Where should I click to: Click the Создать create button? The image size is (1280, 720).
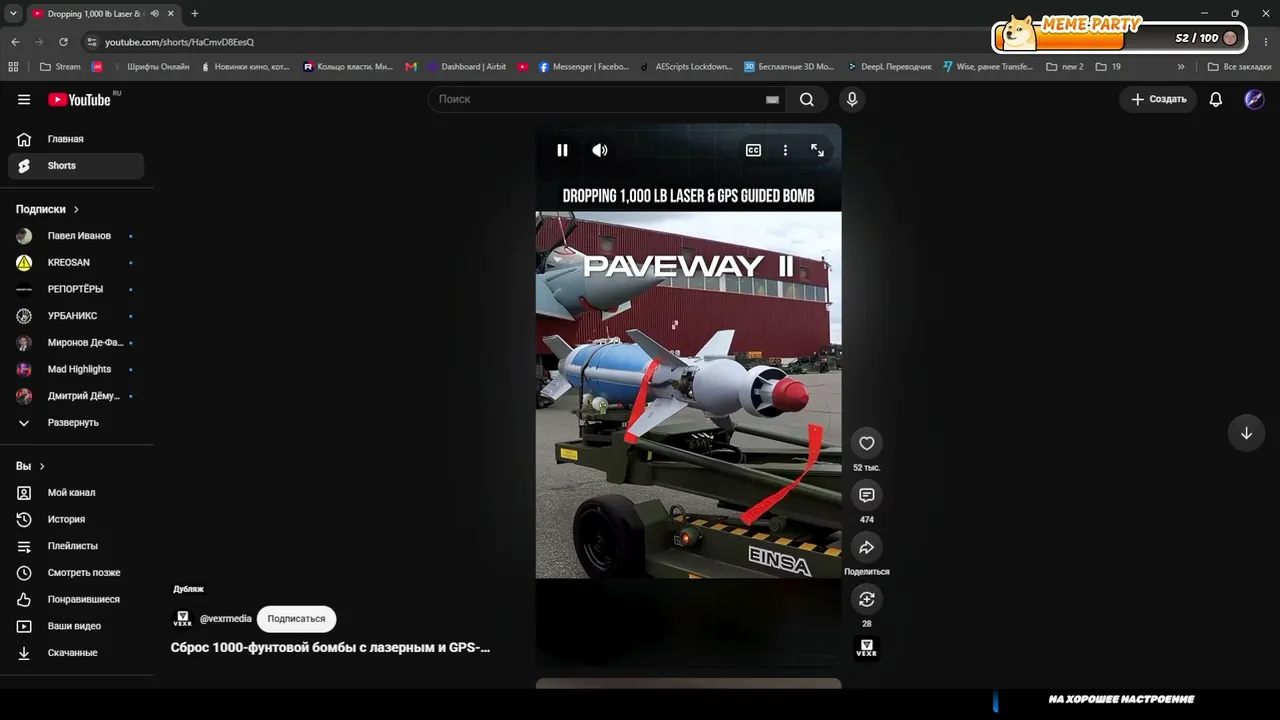coord(1158,99)
